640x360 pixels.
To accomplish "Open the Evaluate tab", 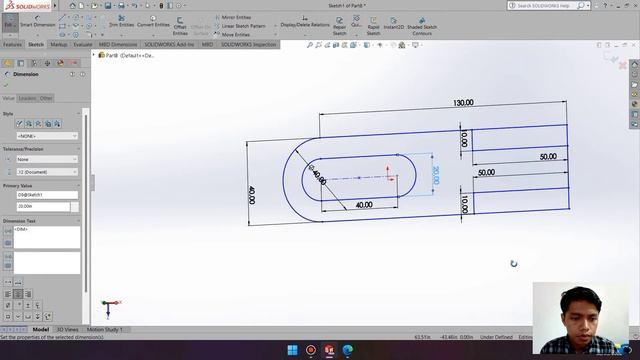I will pyautogui.click(x=83, y=44).
